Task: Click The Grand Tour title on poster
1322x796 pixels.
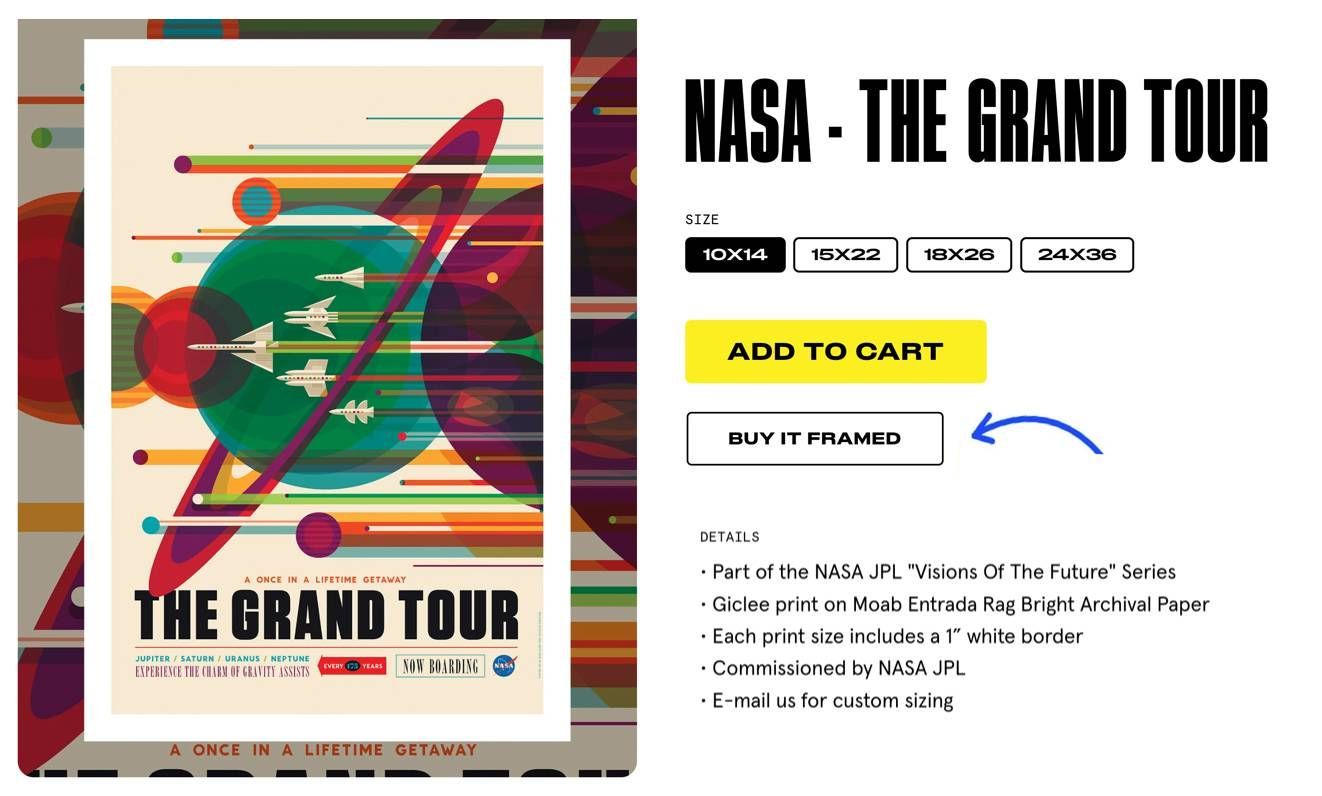Action: tap(327, 614)
